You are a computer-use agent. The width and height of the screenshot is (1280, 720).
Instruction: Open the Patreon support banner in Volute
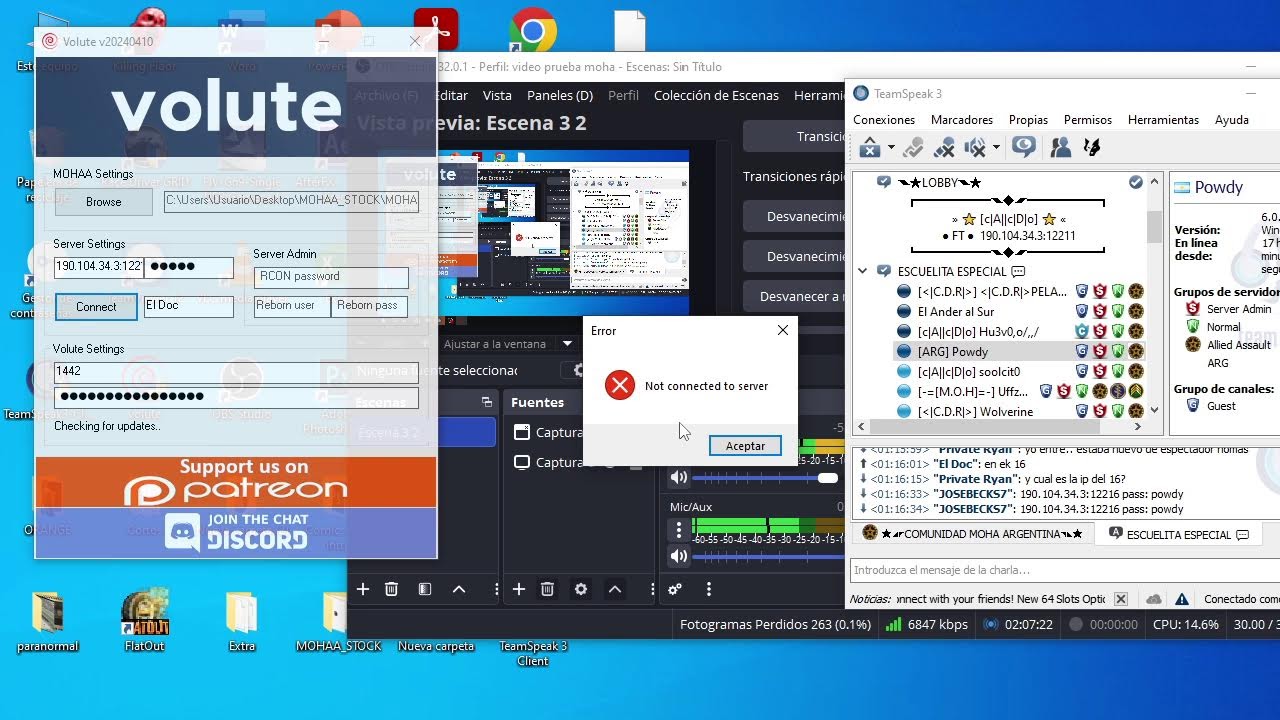(236, 482)
